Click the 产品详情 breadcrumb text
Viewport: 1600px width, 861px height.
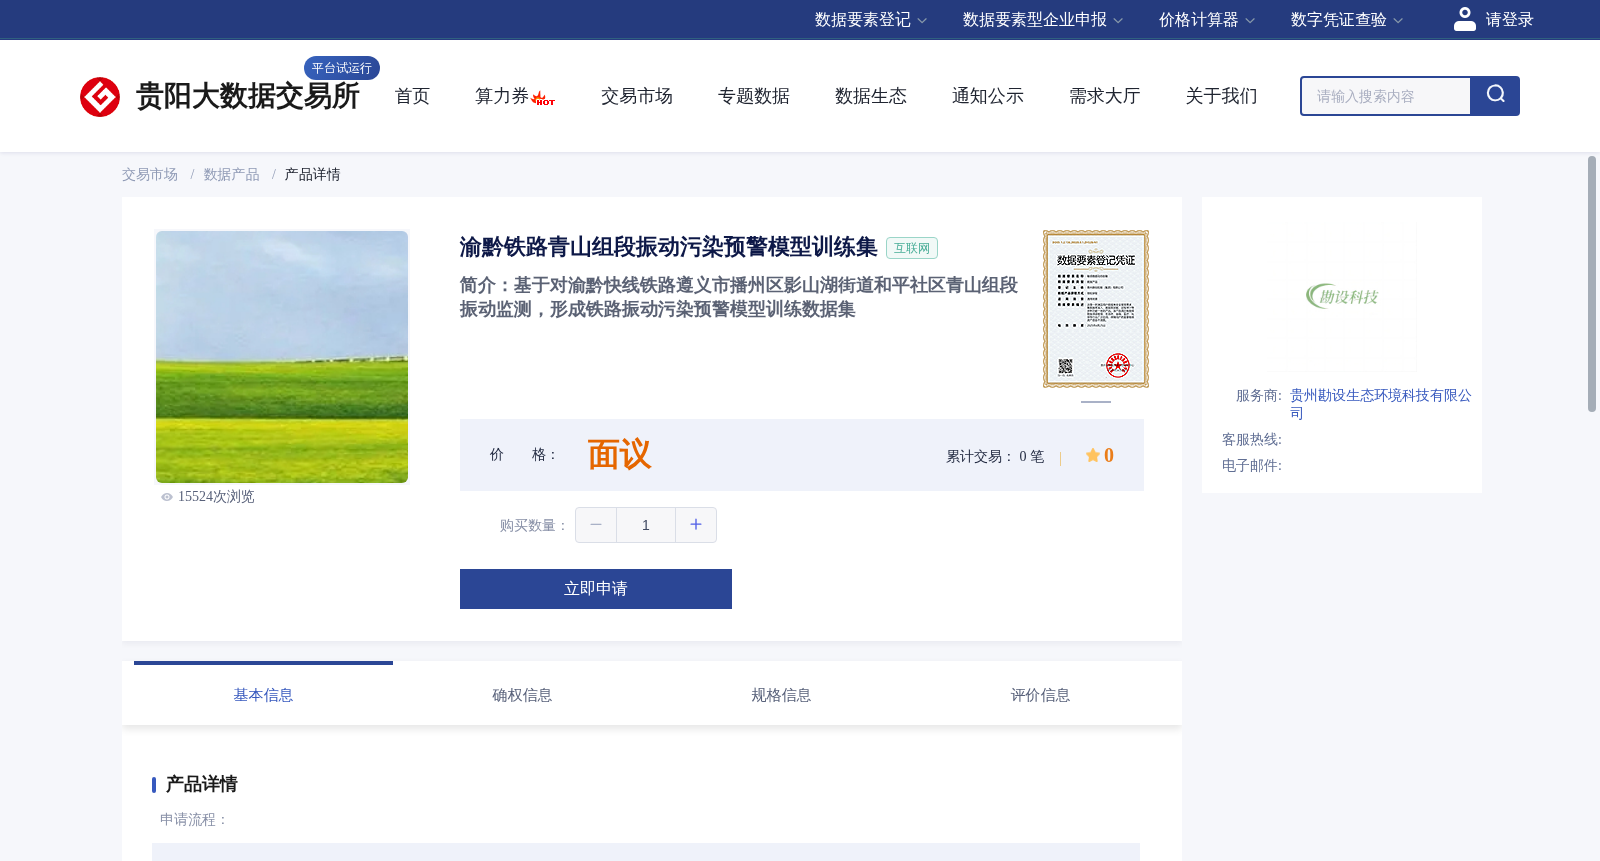click(312, 175)
